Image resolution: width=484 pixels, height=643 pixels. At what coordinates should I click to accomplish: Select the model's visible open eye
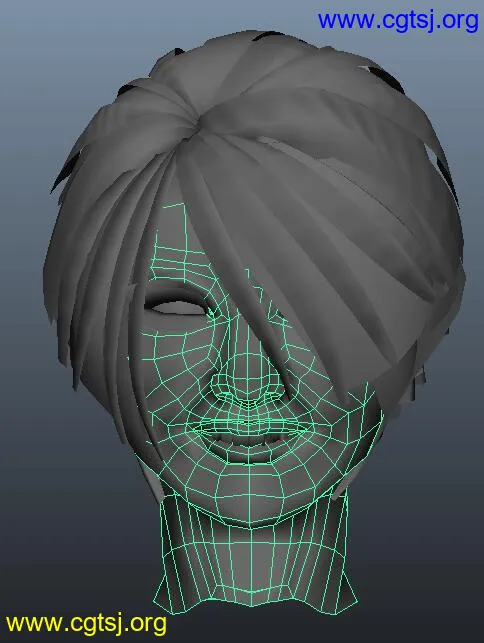(176, 306)
